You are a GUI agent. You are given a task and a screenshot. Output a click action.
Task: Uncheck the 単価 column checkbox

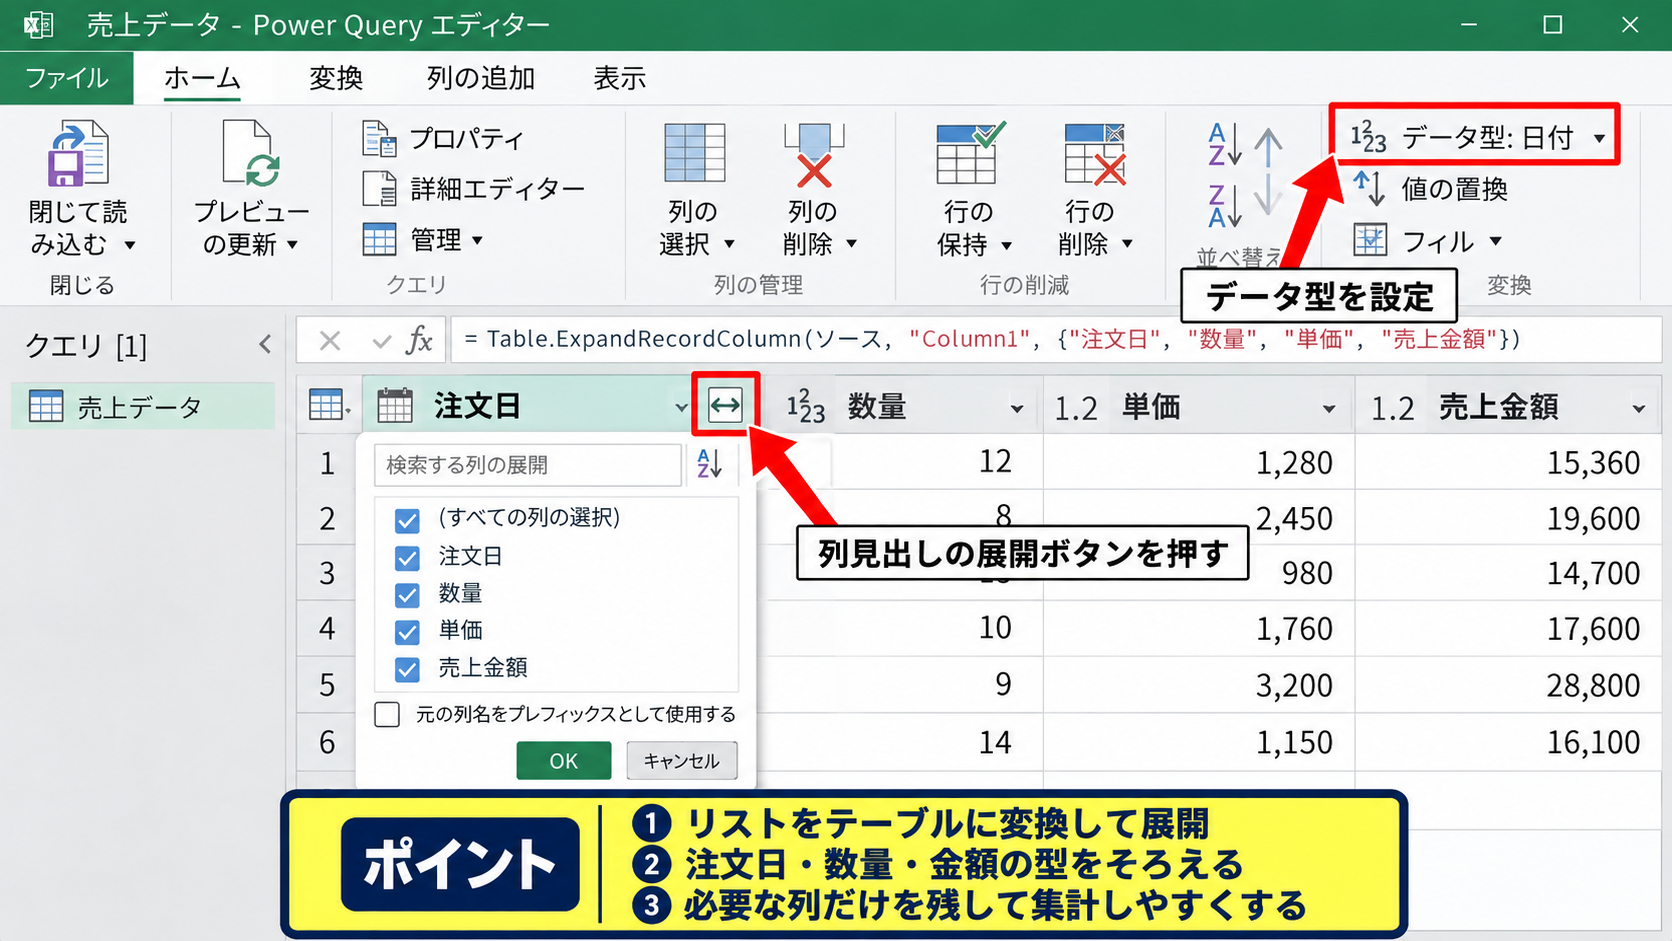point(407,632)
